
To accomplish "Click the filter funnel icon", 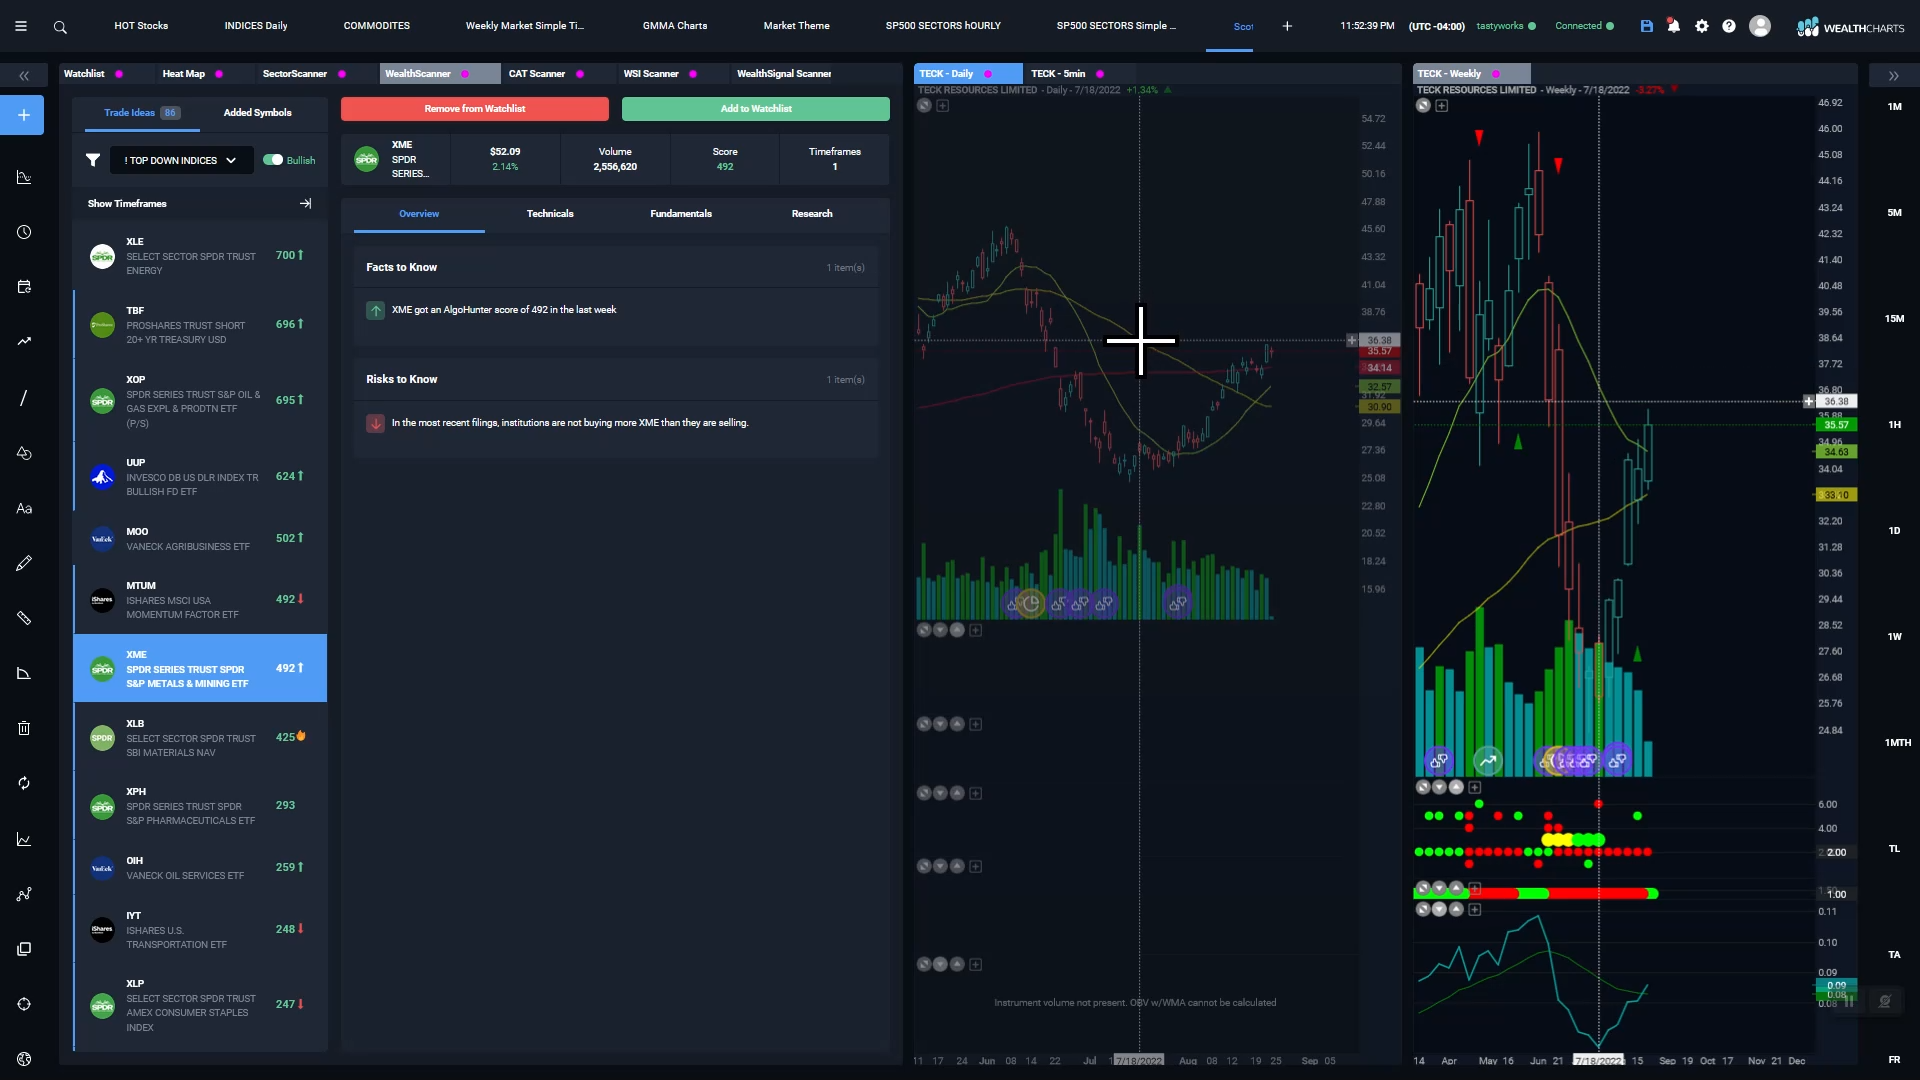I will point(93,160).
